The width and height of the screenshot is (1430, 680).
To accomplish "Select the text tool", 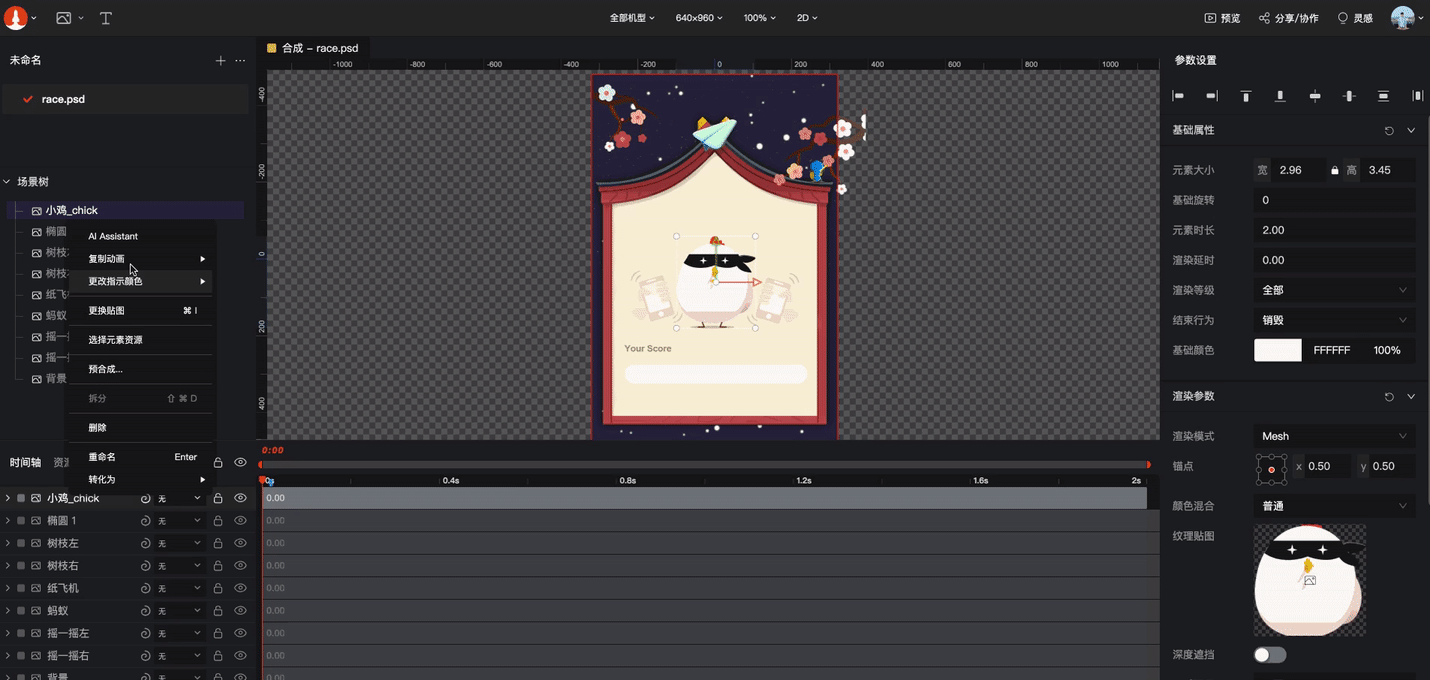I will (x=106, y=18).
